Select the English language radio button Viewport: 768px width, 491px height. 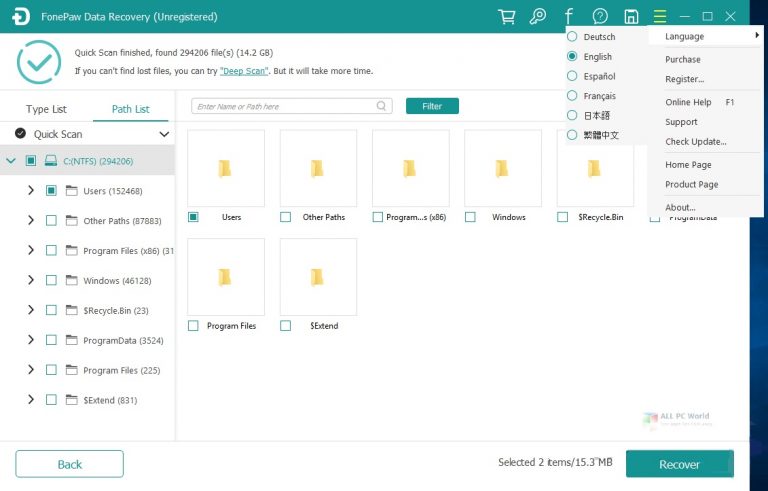click(572, 56)
